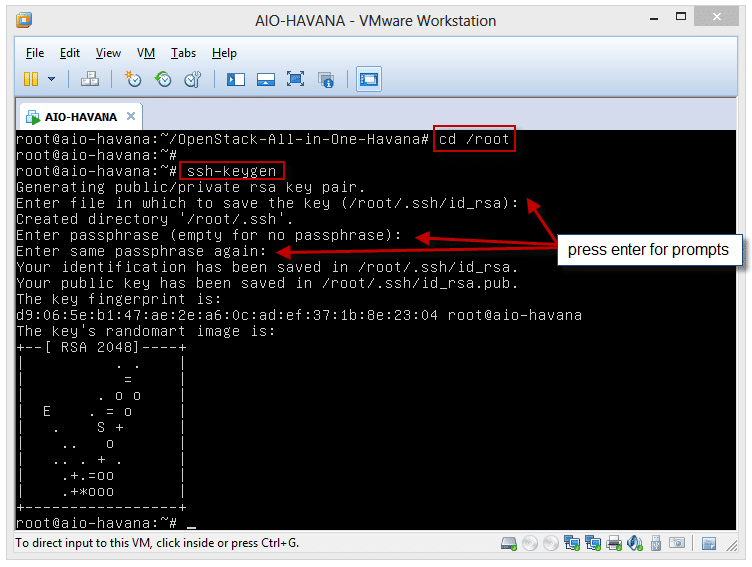Toggle the console view button
Screen dimensions: 752x567
tap(369, 79)
